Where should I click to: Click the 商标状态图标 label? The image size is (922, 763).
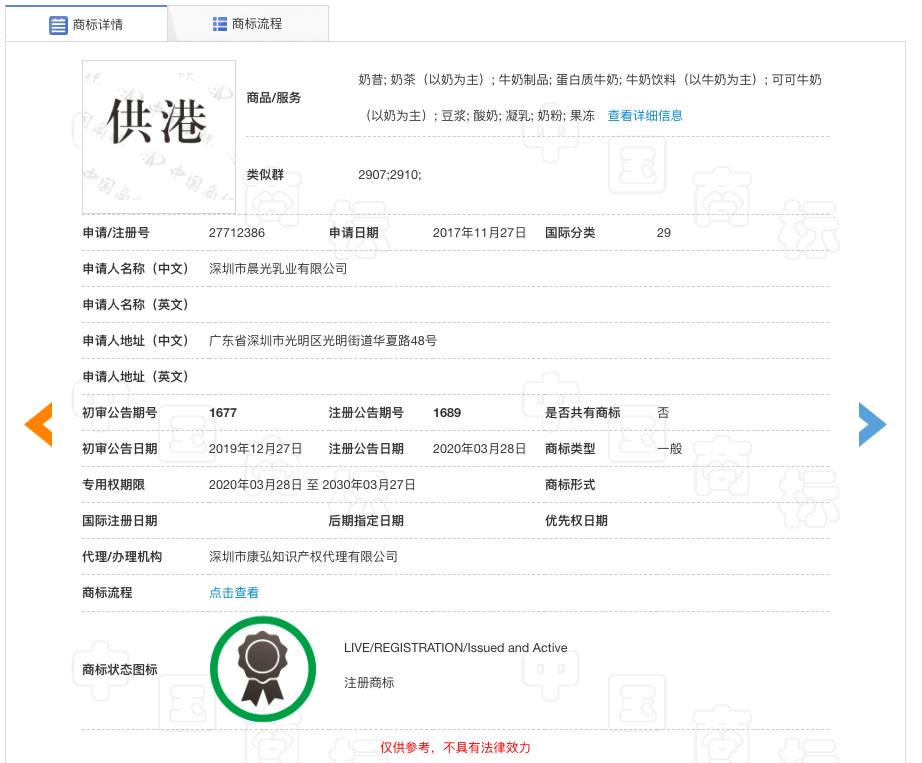tap(120, 670)
